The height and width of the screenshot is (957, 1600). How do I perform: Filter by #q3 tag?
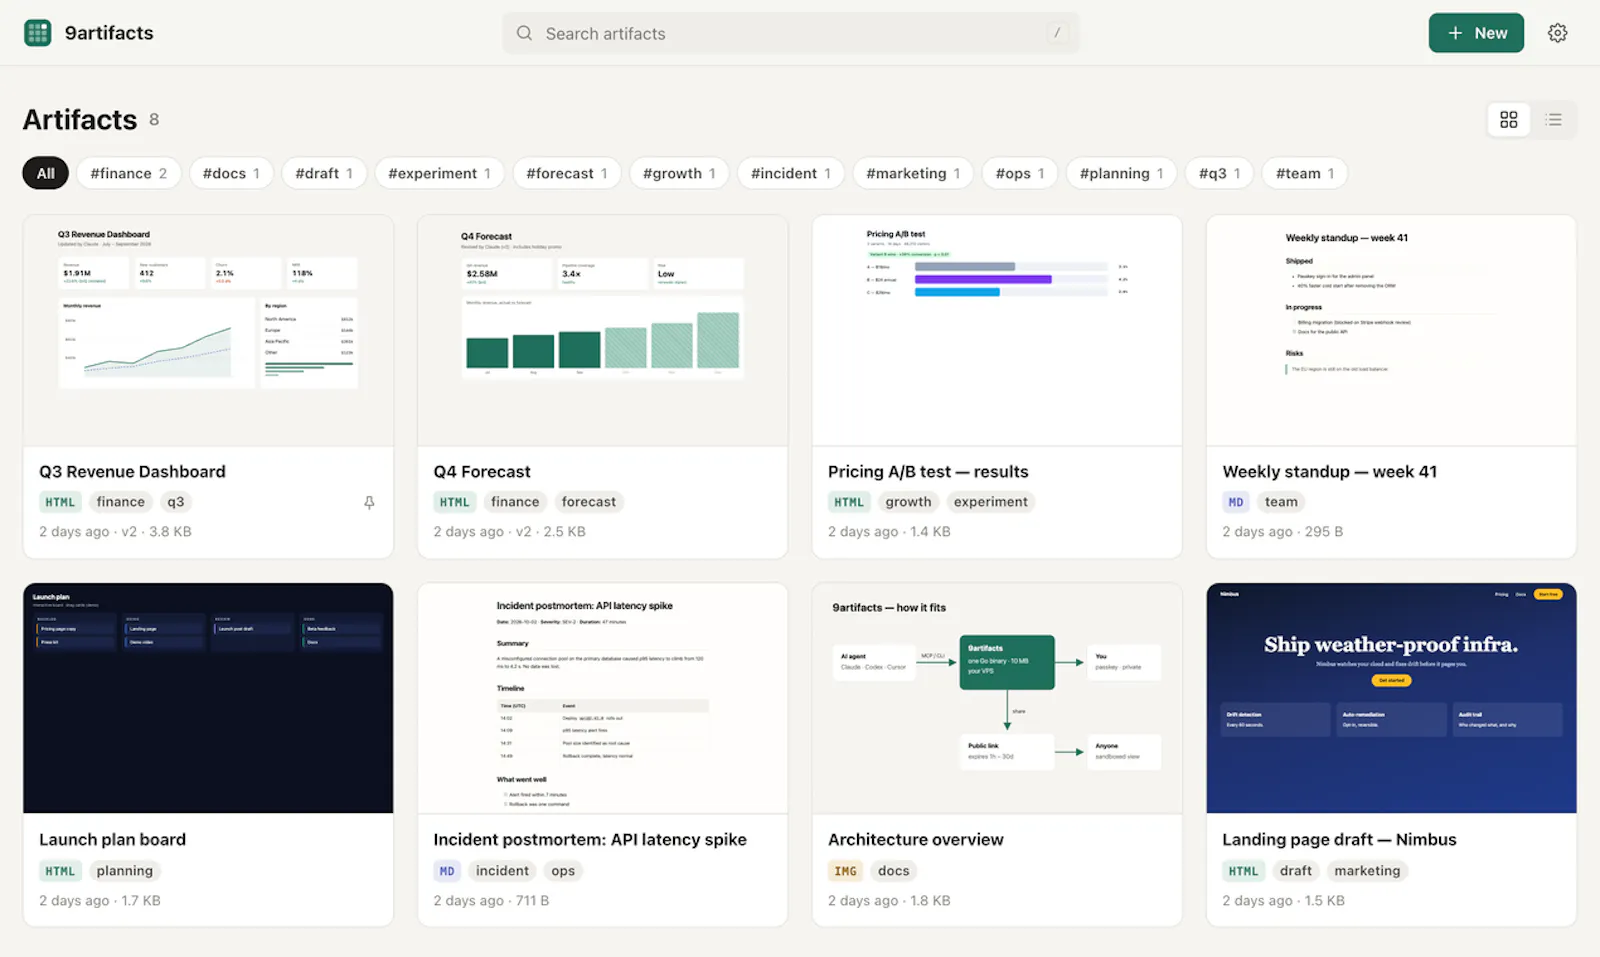pos(1219,173)
